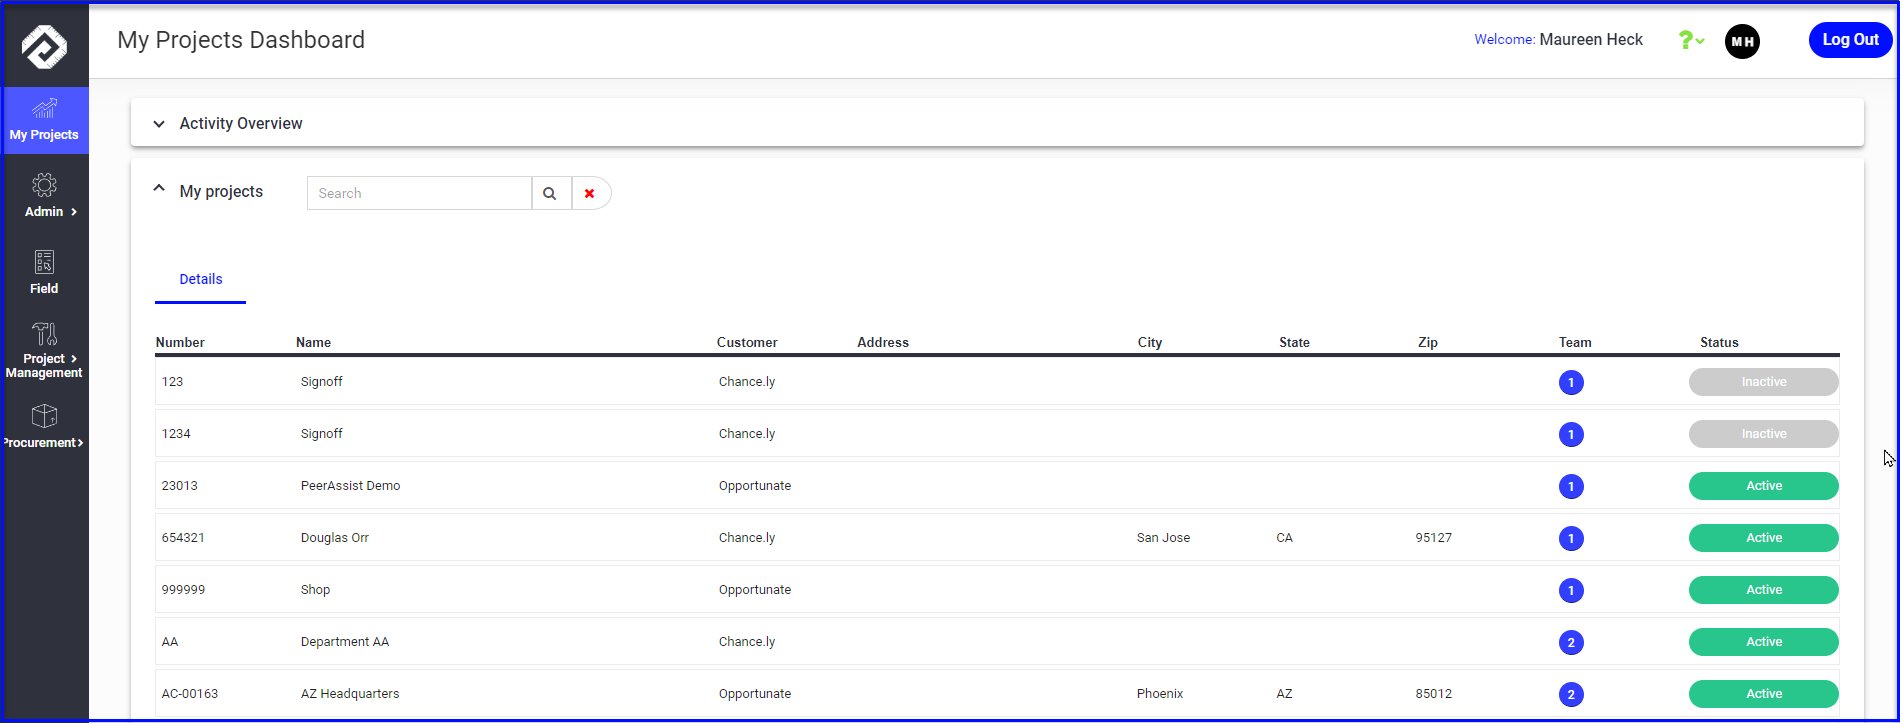The height and width of the screenshot is (723, 1900).
Task: Click team badge for project 123
Action: [1571, 382]
